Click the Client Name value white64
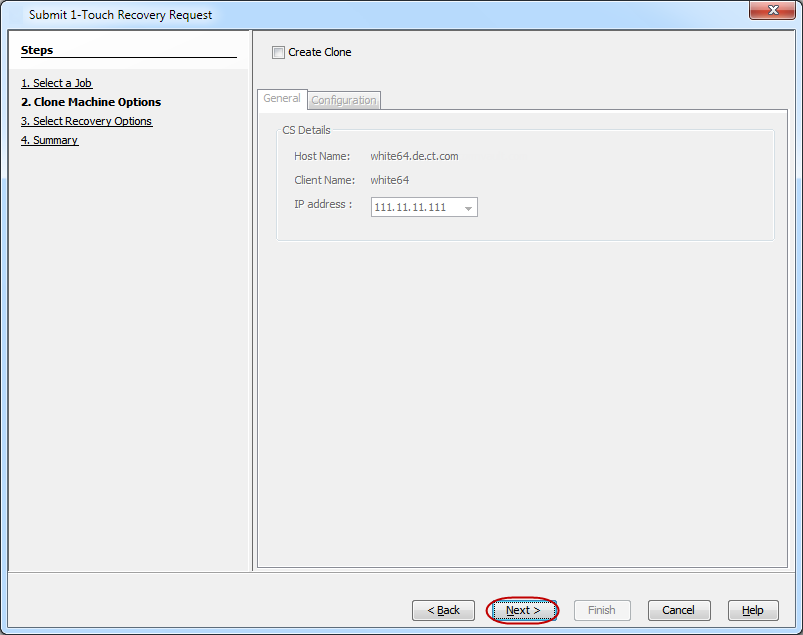This screenshot has height=635, width=803. click(x=389, y=180)
